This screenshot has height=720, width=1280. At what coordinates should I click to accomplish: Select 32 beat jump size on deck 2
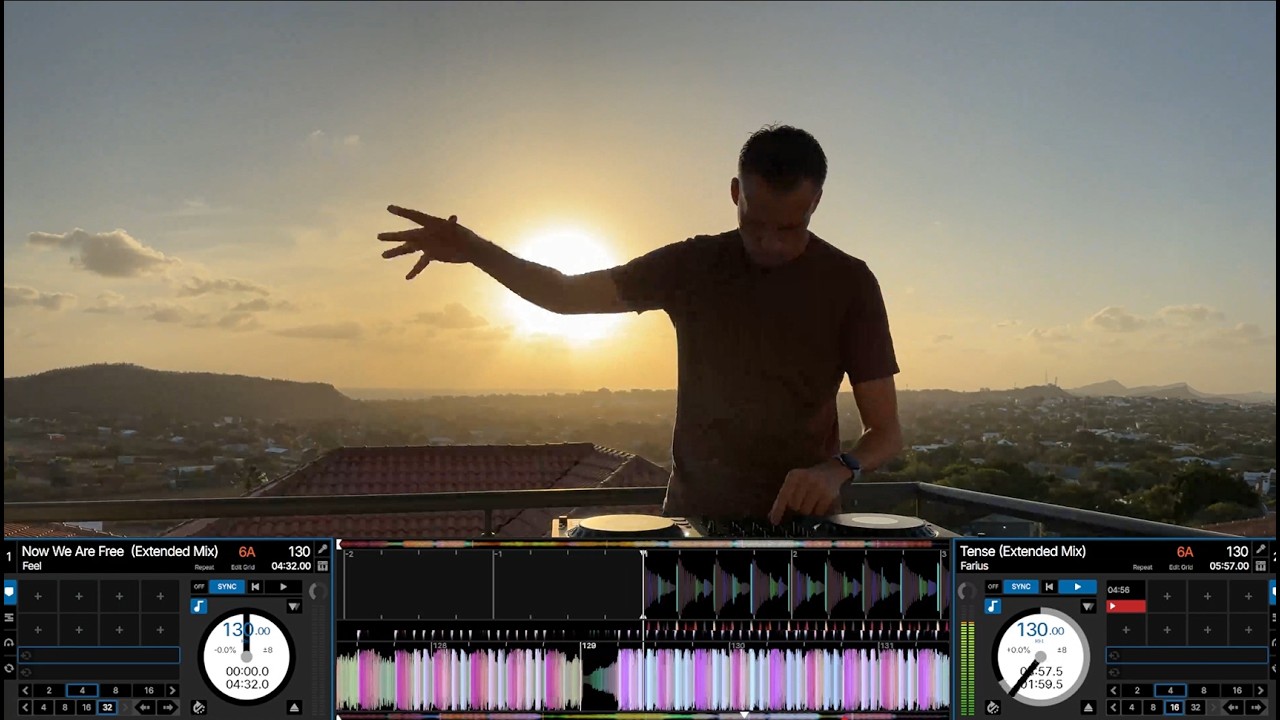[1195, 708]
